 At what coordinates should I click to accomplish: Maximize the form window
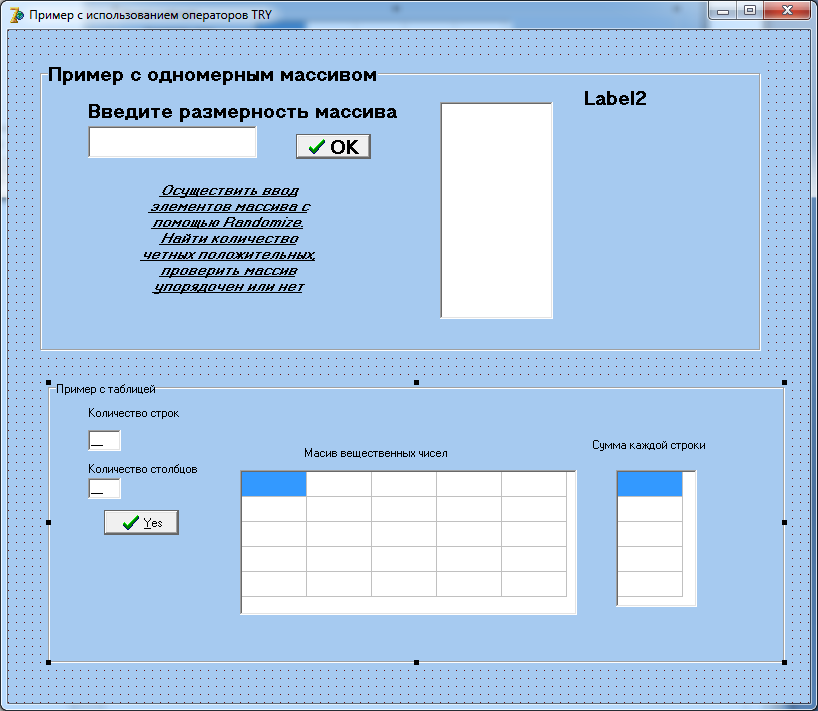coord(750,10)
